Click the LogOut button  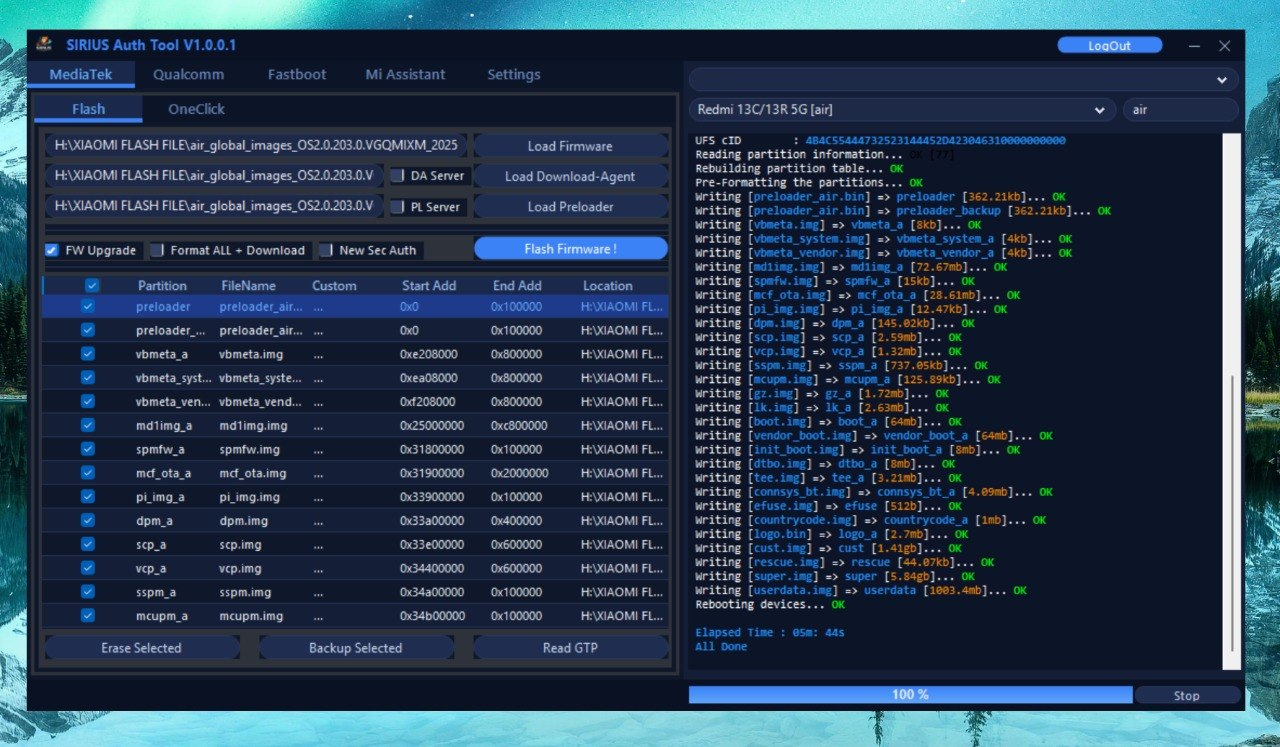1110,46
